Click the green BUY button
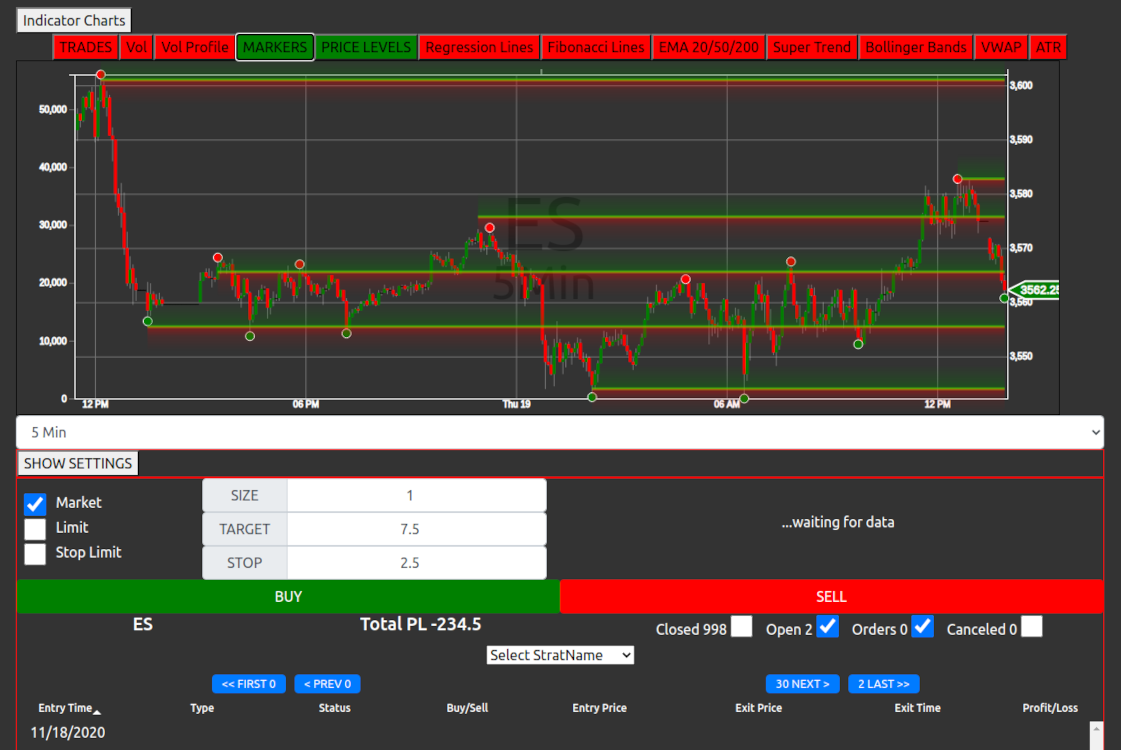 tap(288, 596)
